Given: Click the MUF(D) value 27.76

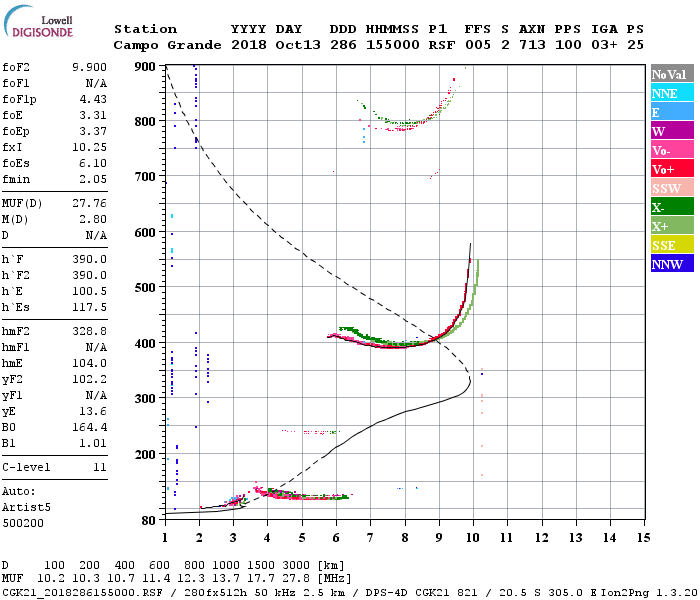Looking at the screenshot, I should (x=89, y=204).
